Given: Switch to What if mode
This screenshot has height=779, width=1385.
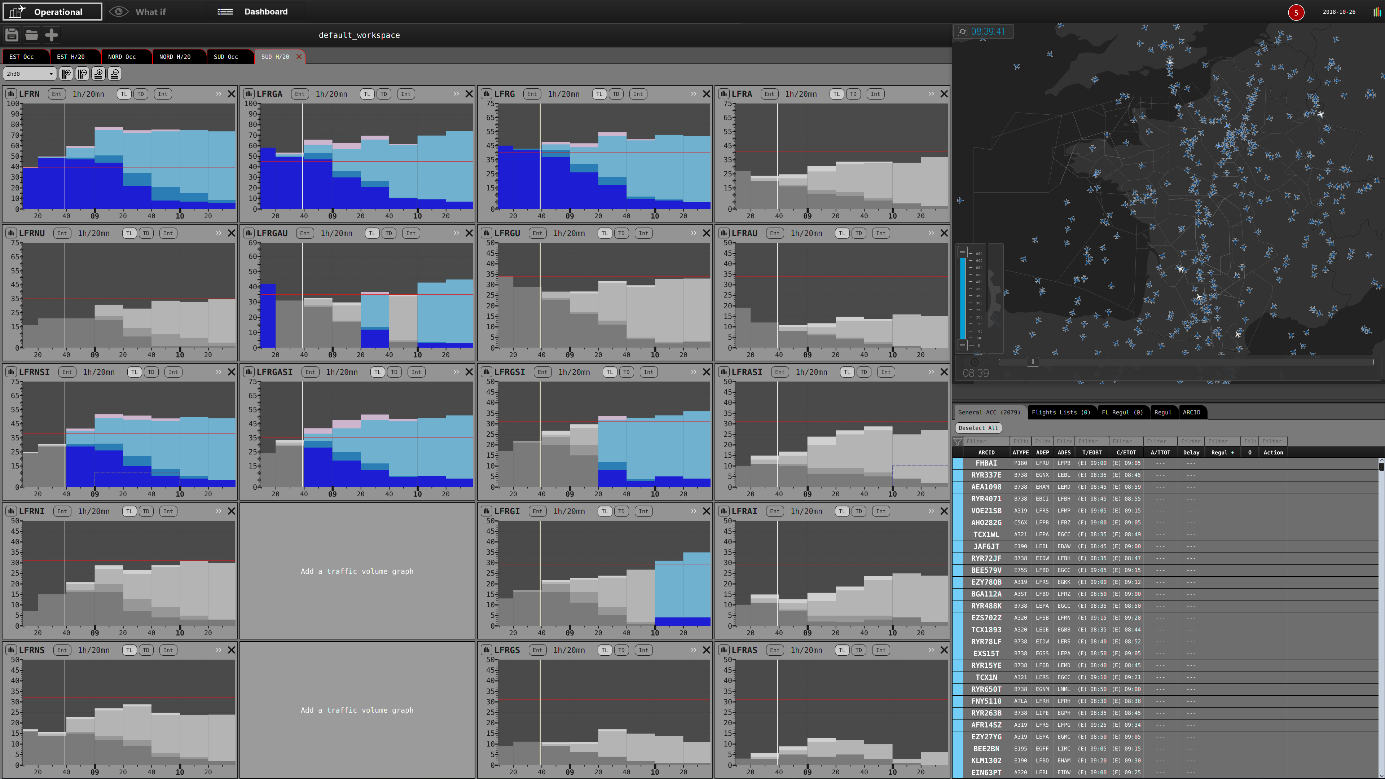Looking at the screenshot, I should point(138,12).
